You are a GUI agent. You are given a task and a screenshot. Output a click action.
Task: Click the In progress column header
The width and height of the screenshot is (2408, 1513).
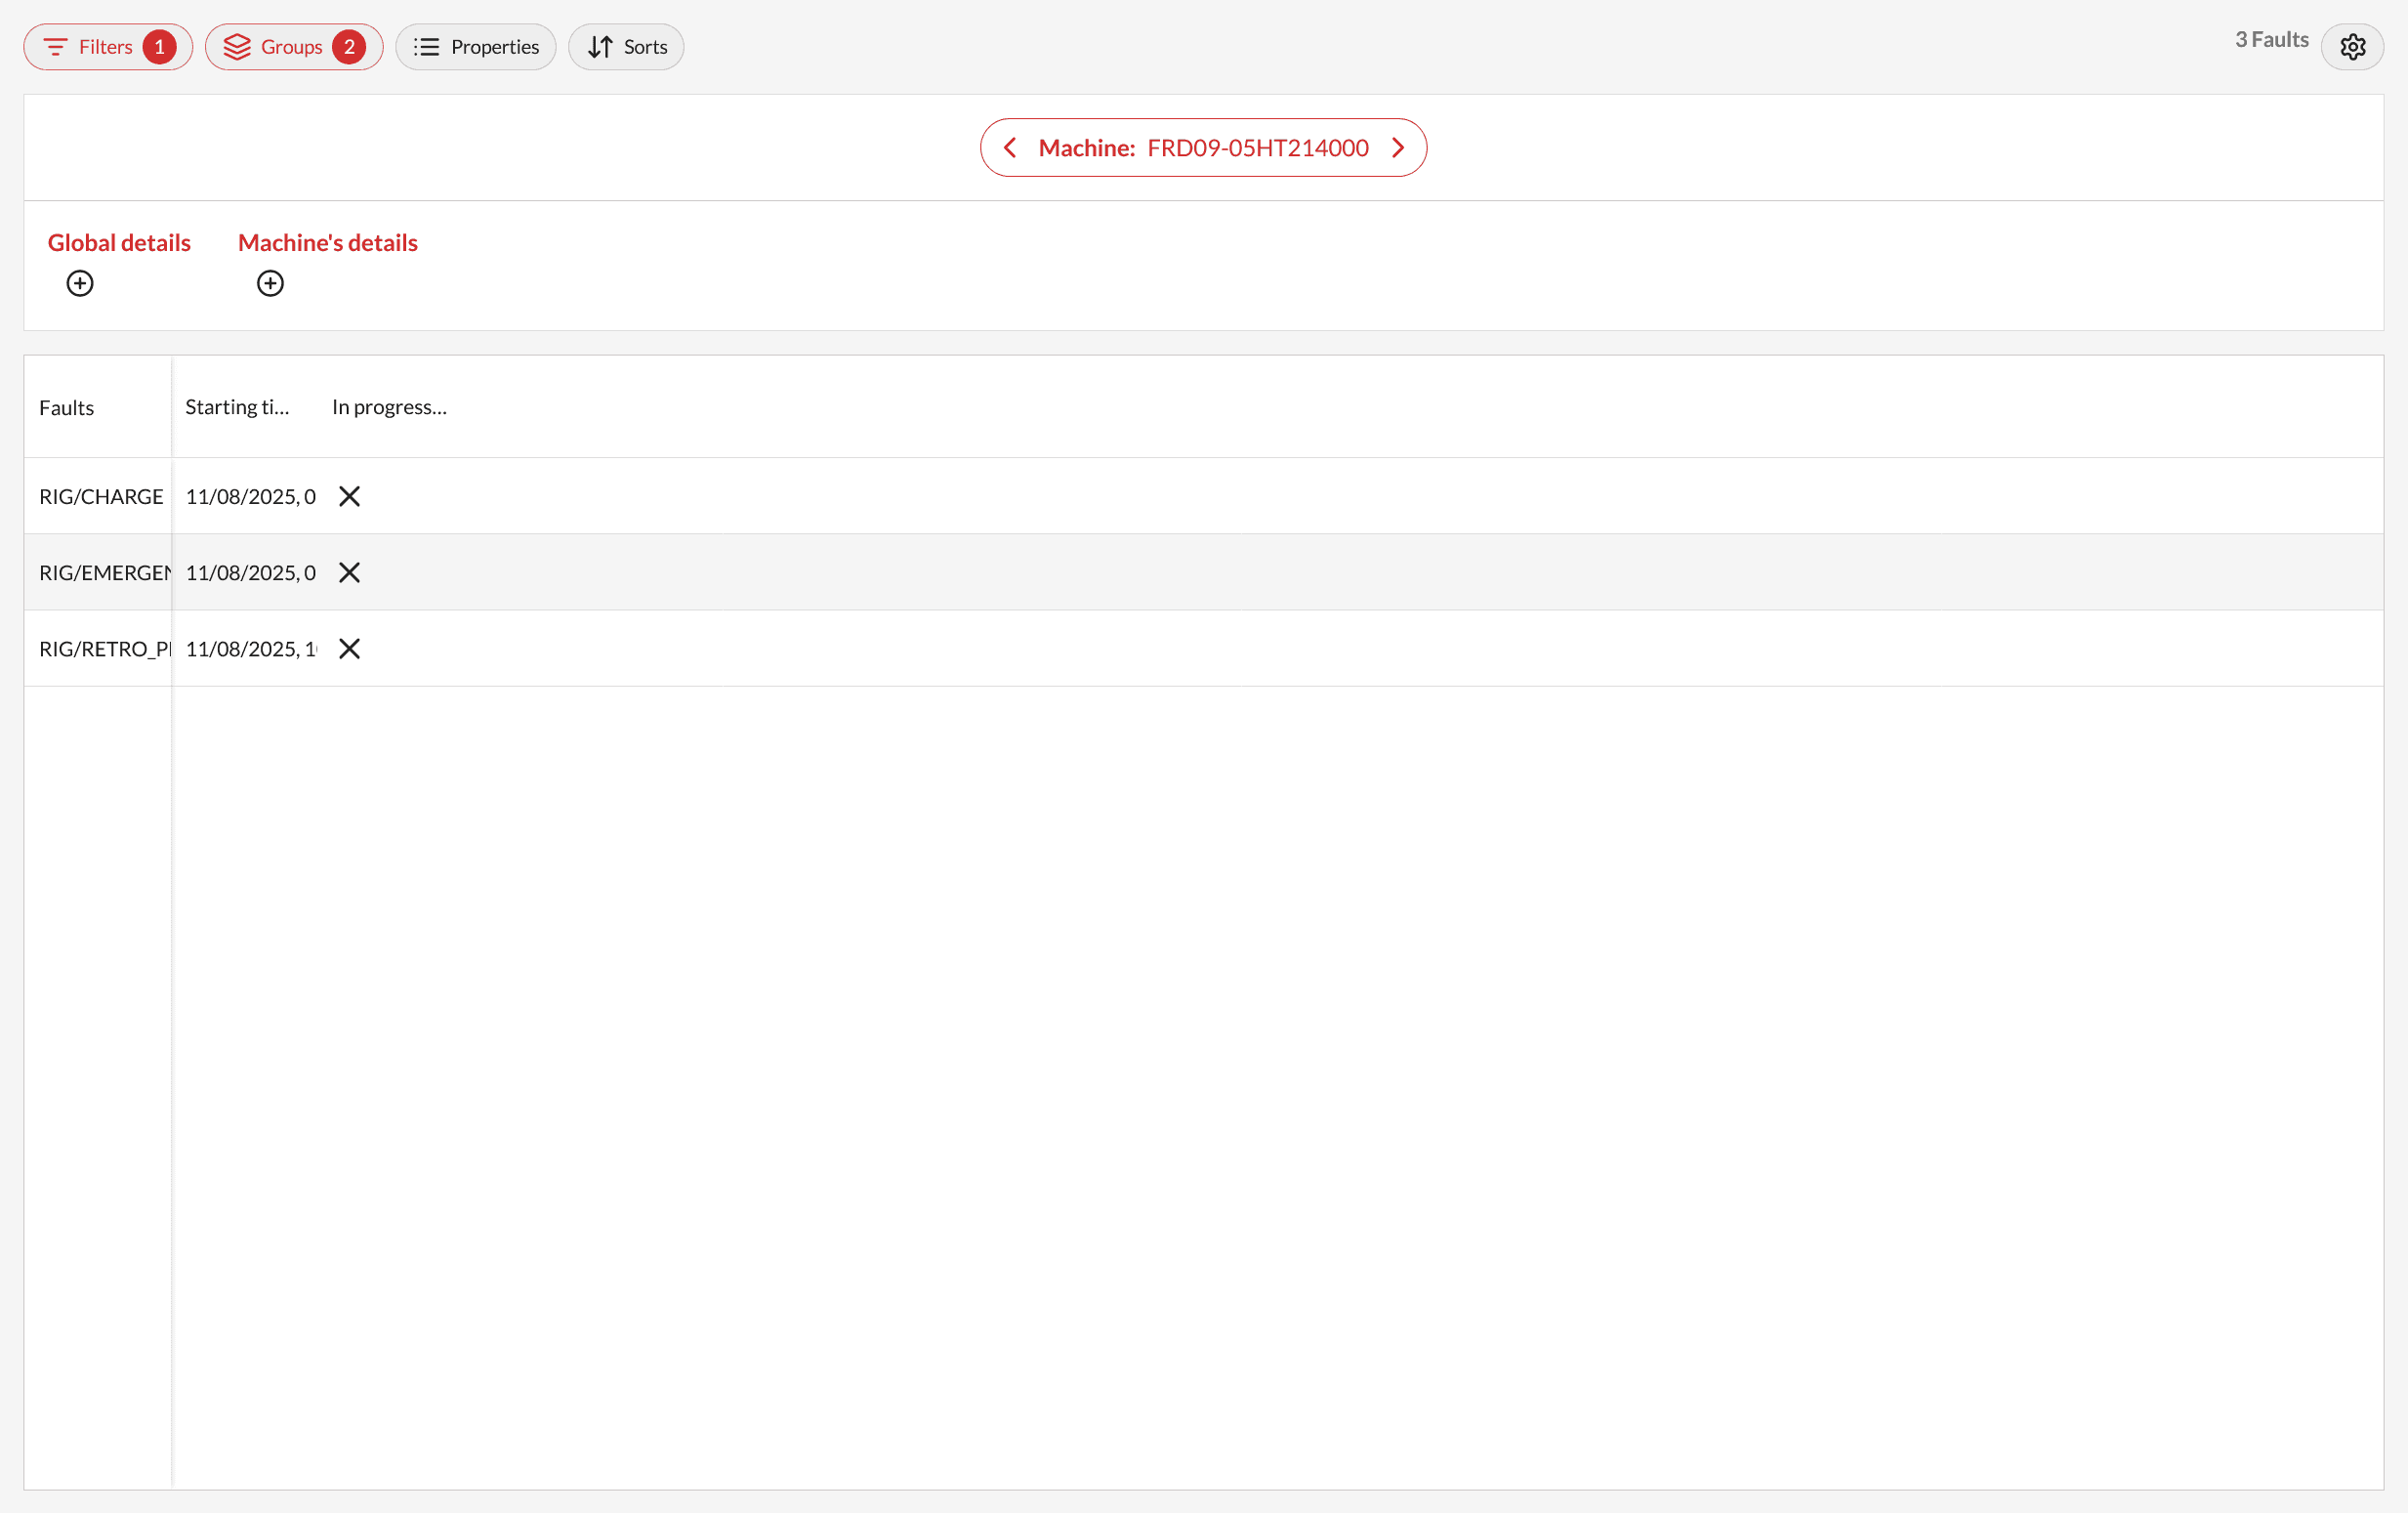click(389, 407)
